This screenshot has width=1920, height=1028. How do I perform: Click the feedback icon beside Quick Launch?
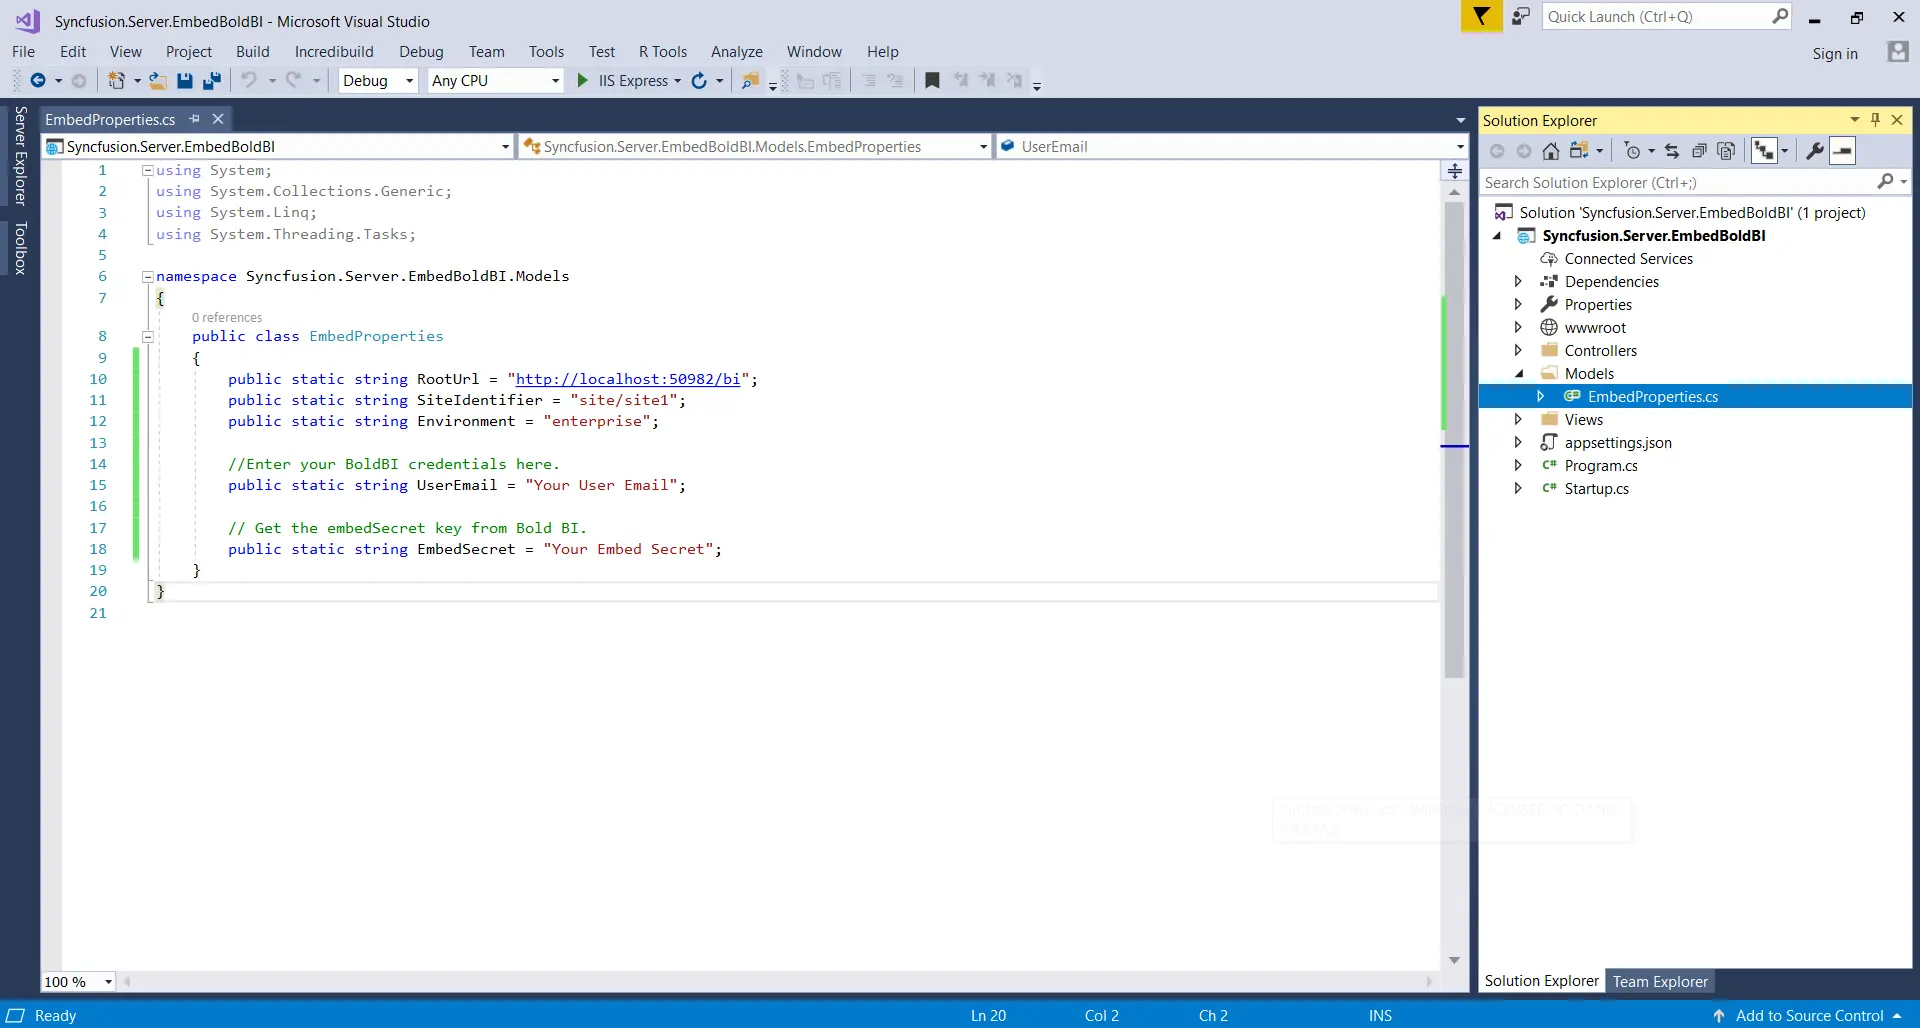1520,17
